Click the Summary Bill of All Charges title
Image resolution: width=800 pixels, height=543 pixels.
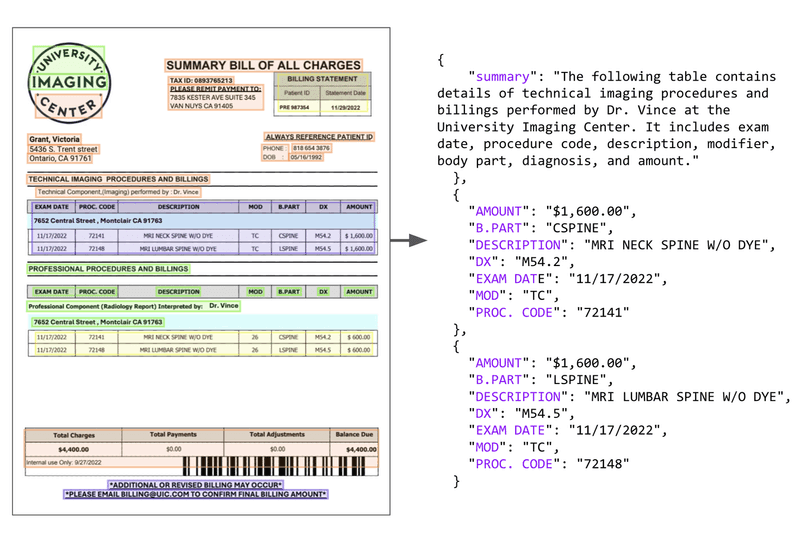[x=263, y=65]
